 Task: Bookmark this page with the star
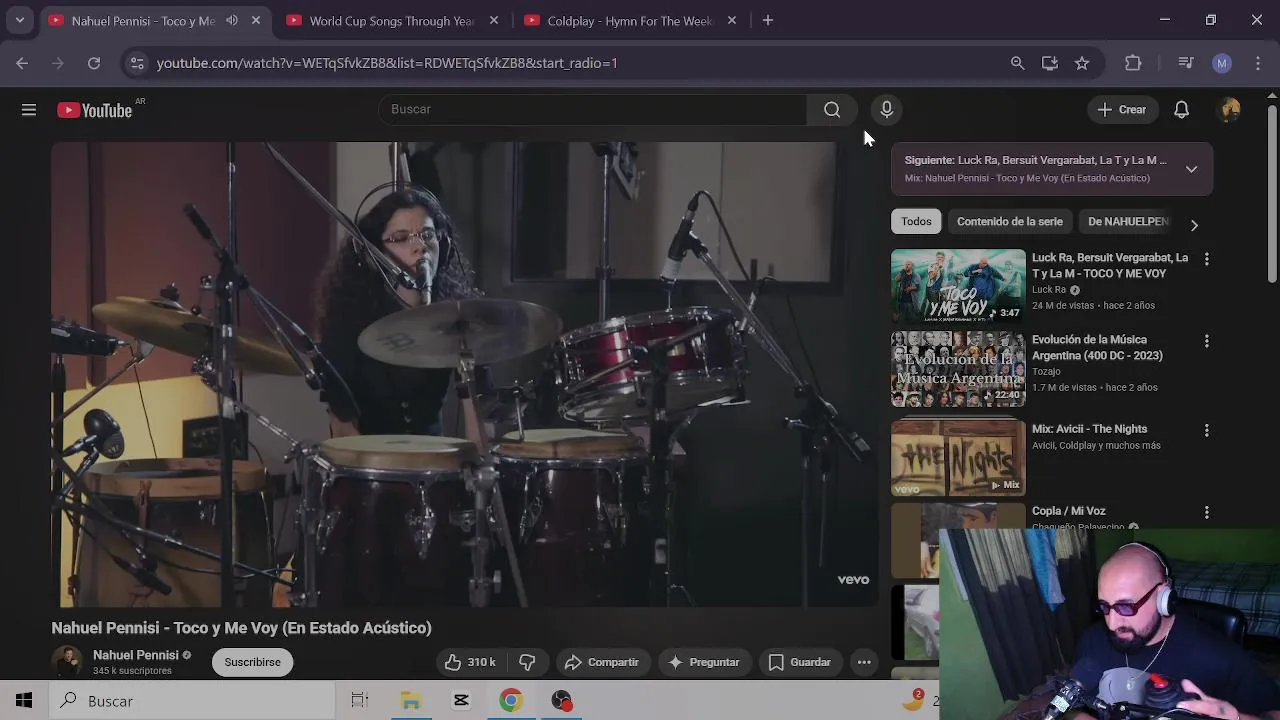click(x=1082, y=63)
